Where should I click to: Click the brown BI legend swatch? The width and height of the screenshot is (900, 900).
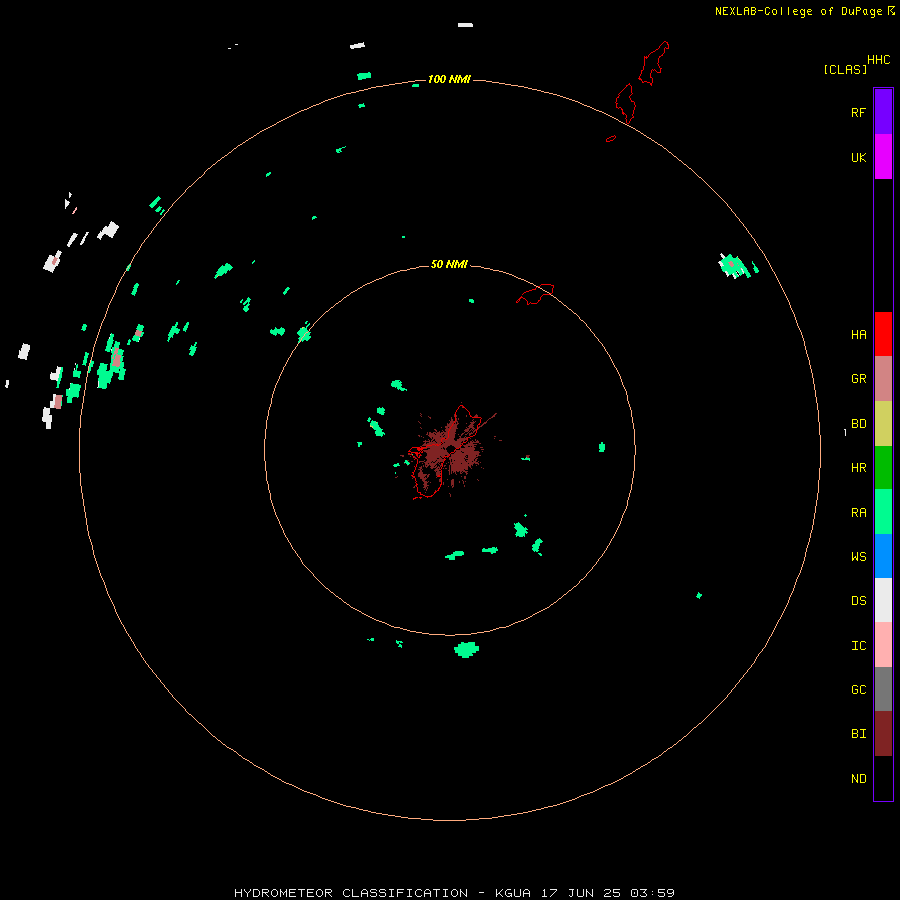[x=883, y=734]
